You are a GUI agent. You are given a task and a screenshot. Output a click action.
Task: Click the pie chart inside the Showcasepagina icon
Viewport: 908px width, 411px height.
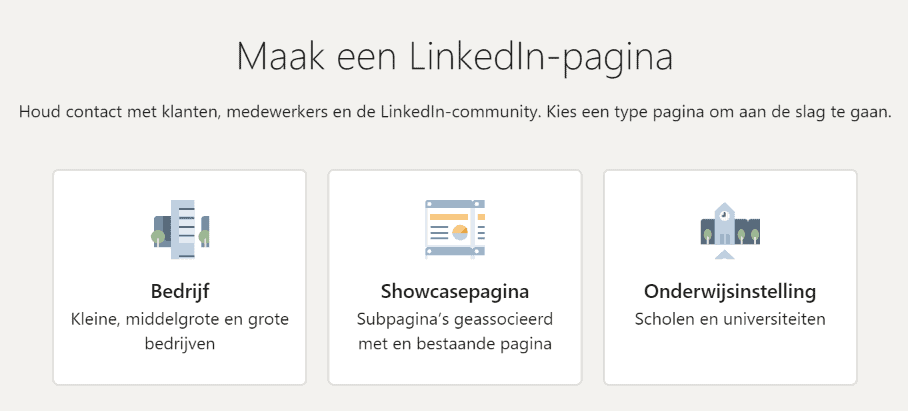point(461,232)
